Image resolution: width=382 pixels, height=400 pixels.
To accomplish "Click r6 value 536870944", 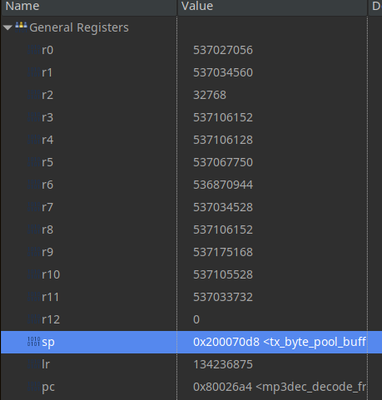I will 223,185.
